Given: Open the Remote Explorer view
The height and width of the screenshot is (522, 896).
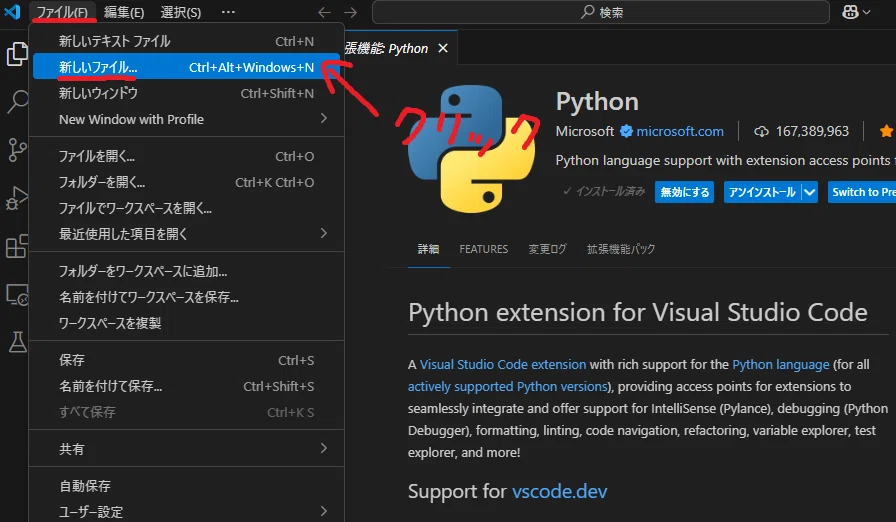Looking at the screenshot, I should point(17,294).
